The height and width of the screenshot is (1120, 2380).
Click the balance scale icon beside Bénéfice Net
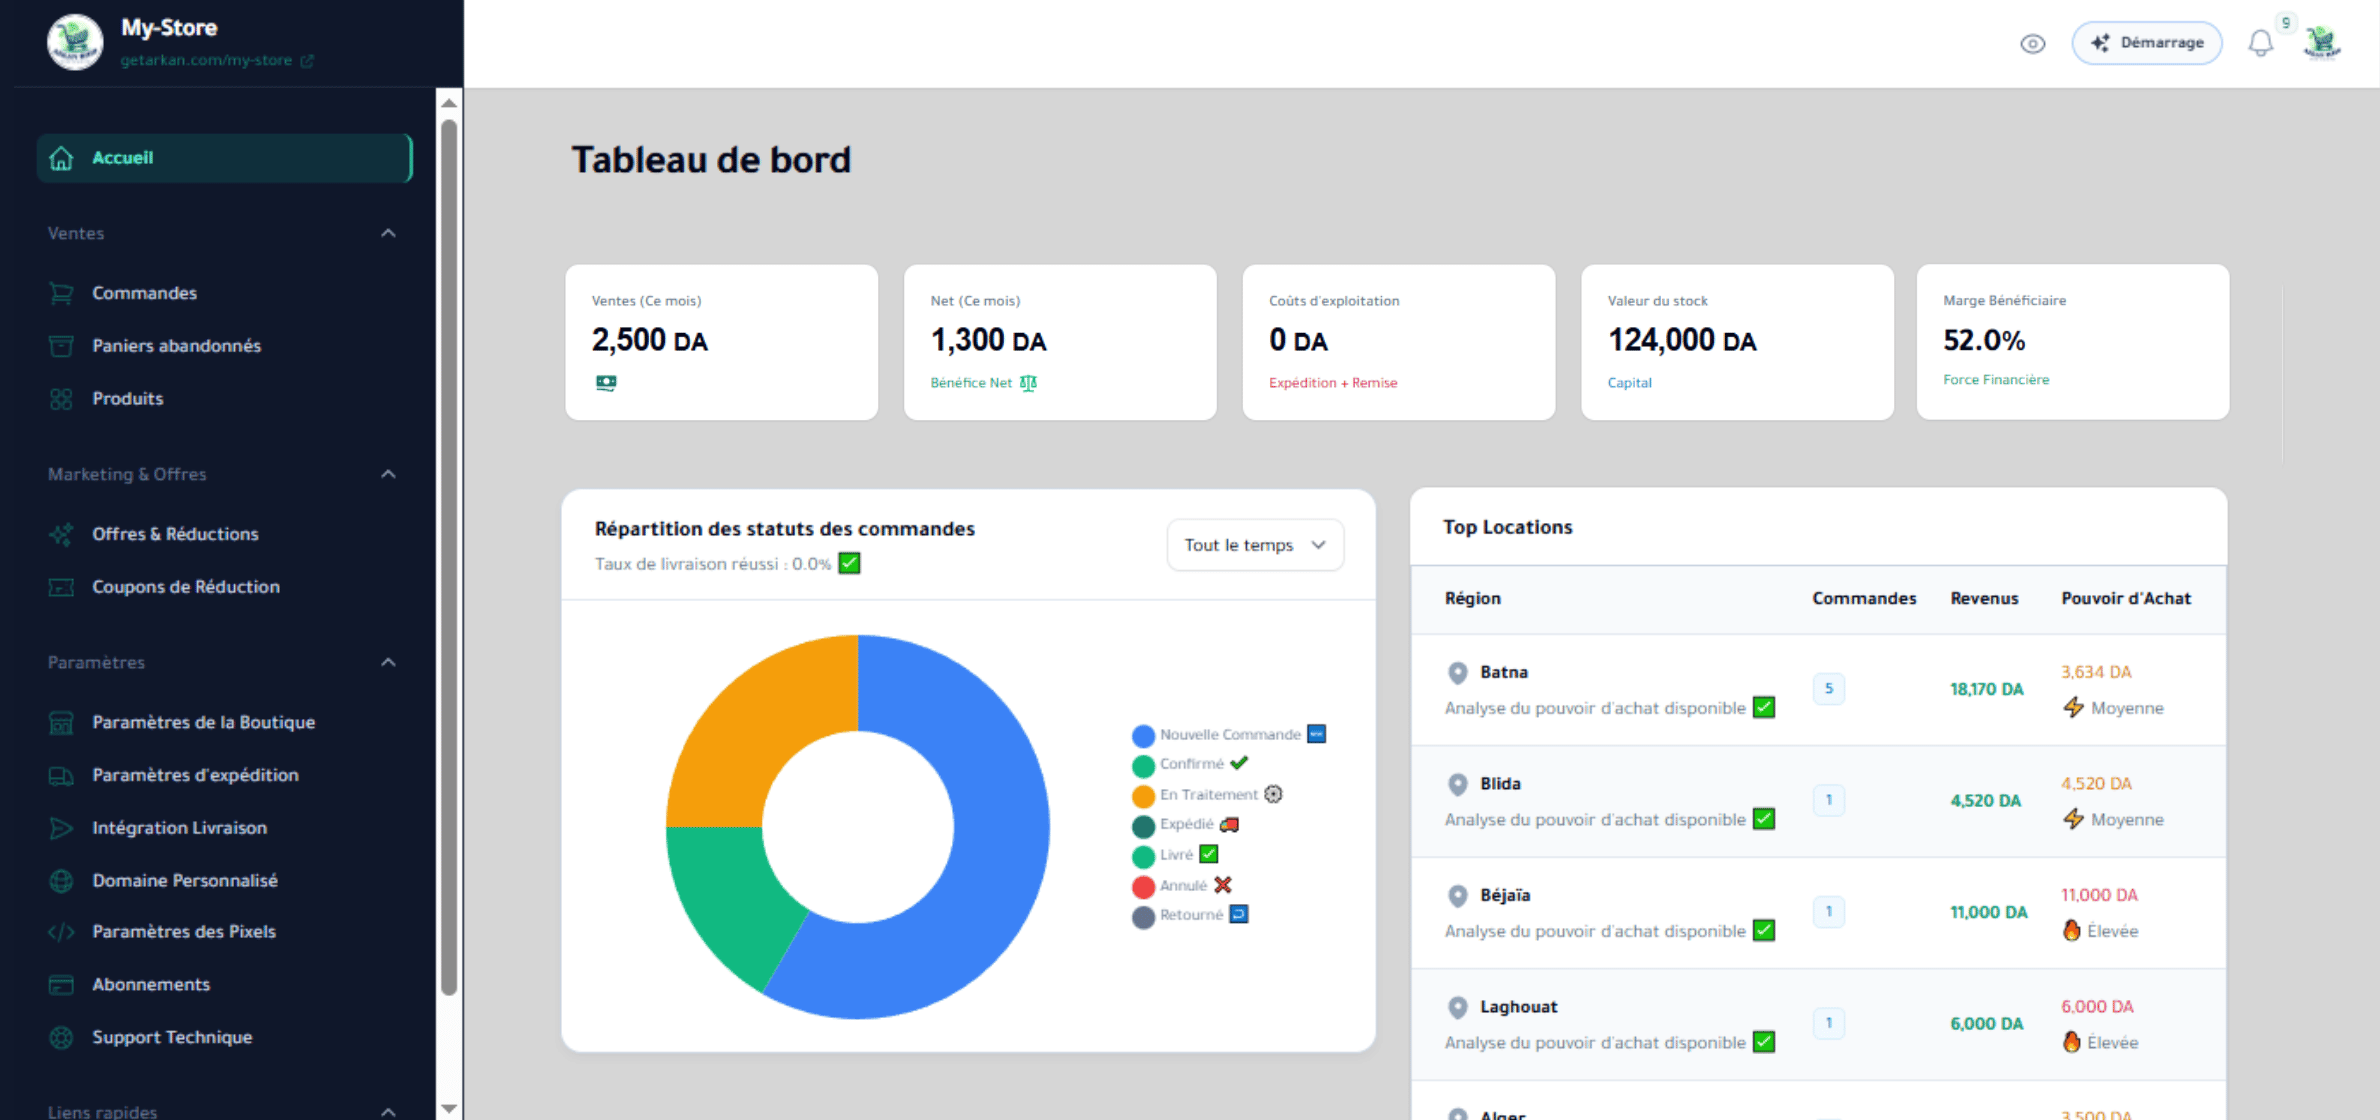coord(1028,383)
